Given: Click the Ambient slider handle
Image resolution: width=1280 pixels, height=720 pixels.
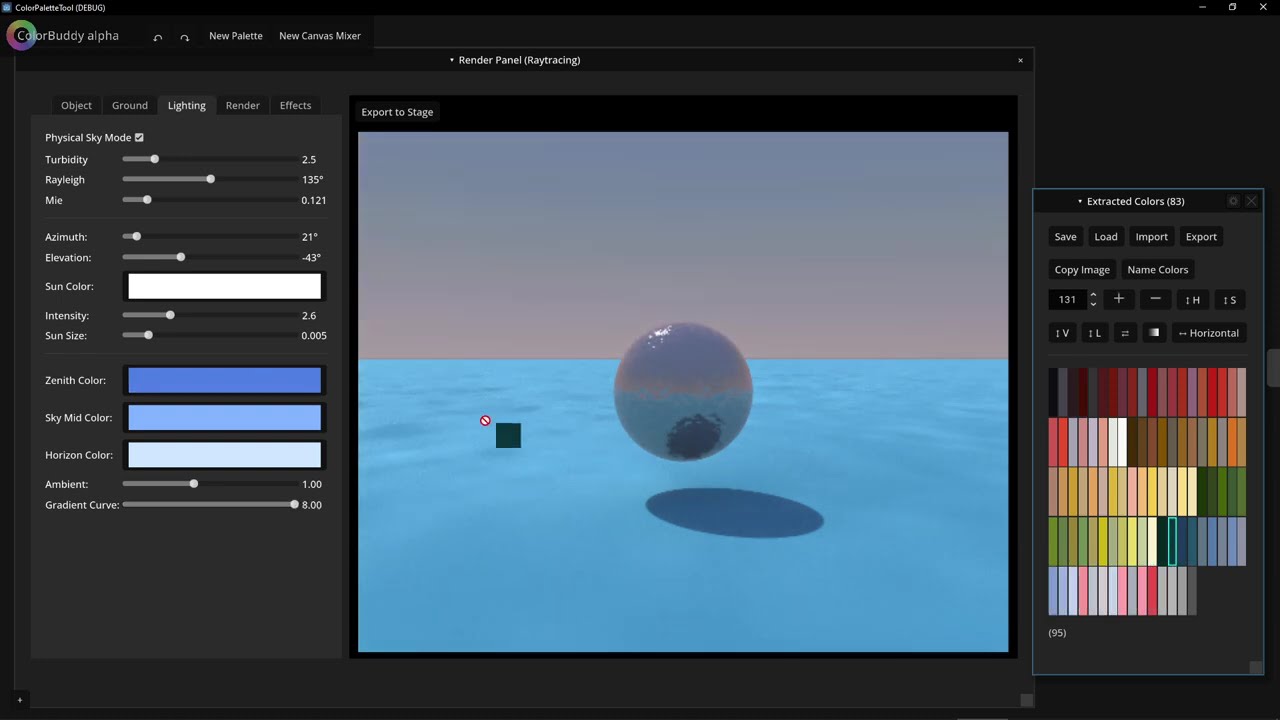Looking at the screenshot, I should [x=193, y=484].
